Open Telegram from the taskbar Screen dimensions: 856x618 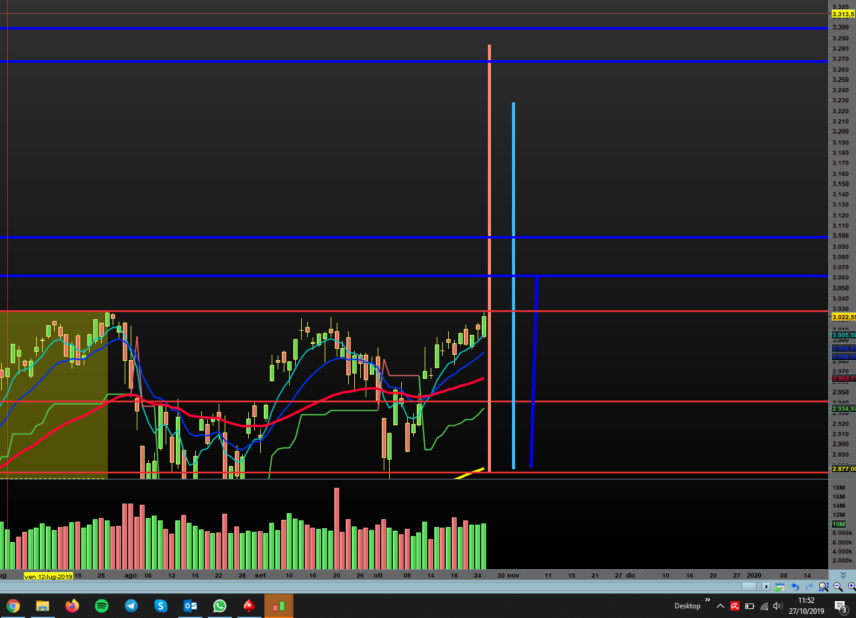131,606
